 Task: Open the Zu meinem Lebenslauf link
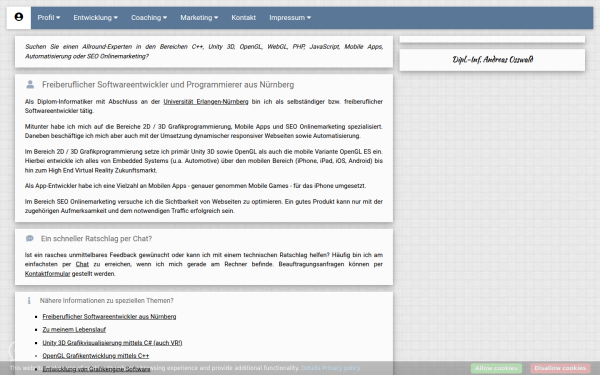click(74, 329)
